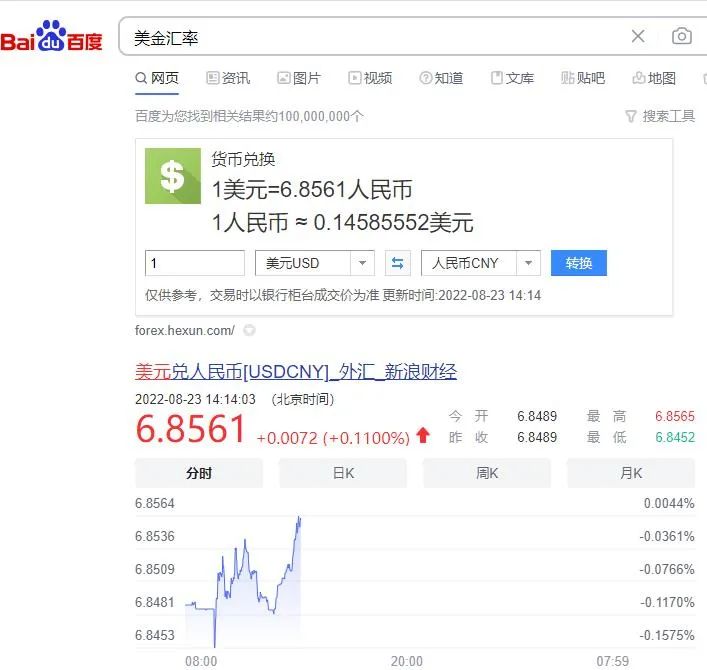Click the 搜索工具 link
This screenshot has height=670, width=707.
[668, 116]
